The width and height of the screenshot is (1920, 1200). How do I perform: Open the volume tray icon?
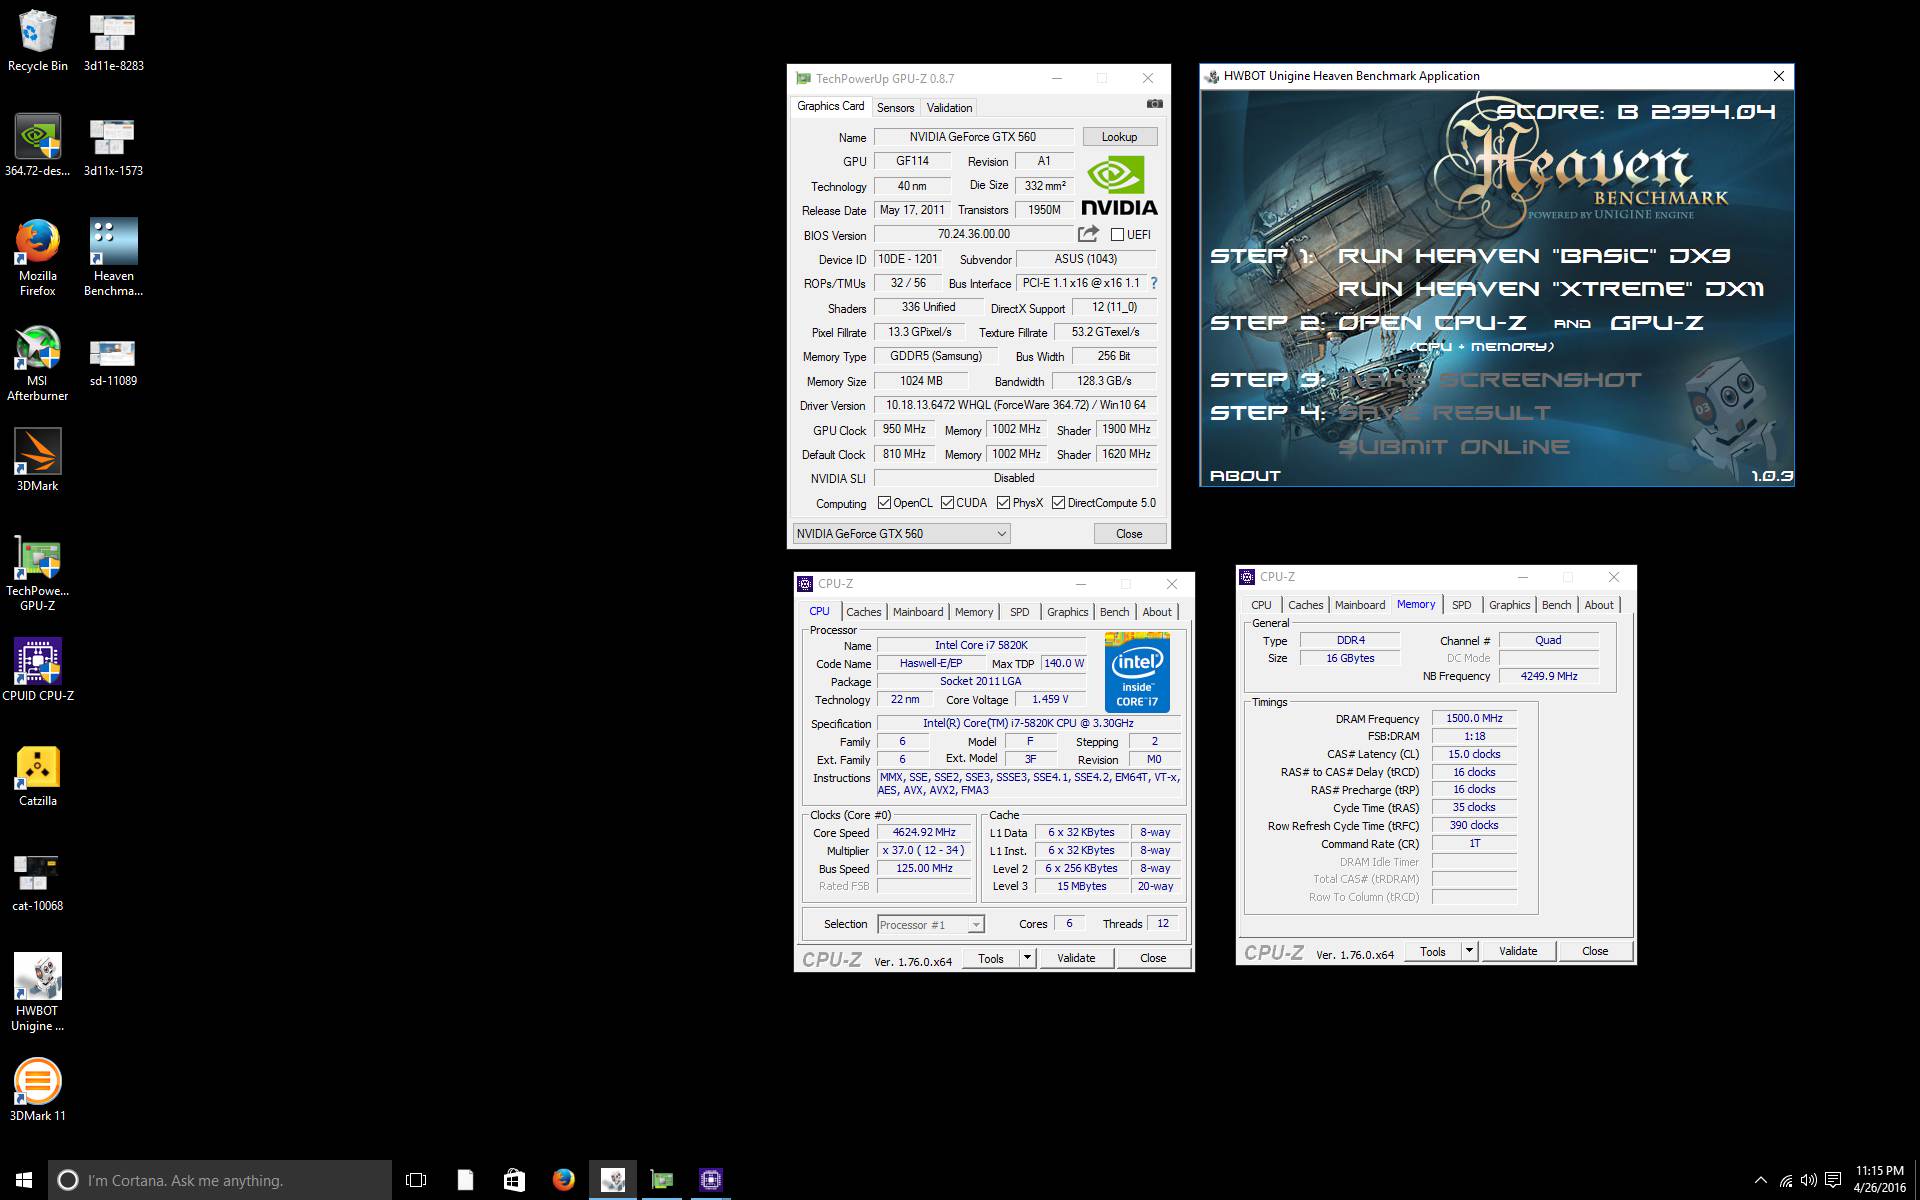pyautogui.click(x=1808, y=1181)
